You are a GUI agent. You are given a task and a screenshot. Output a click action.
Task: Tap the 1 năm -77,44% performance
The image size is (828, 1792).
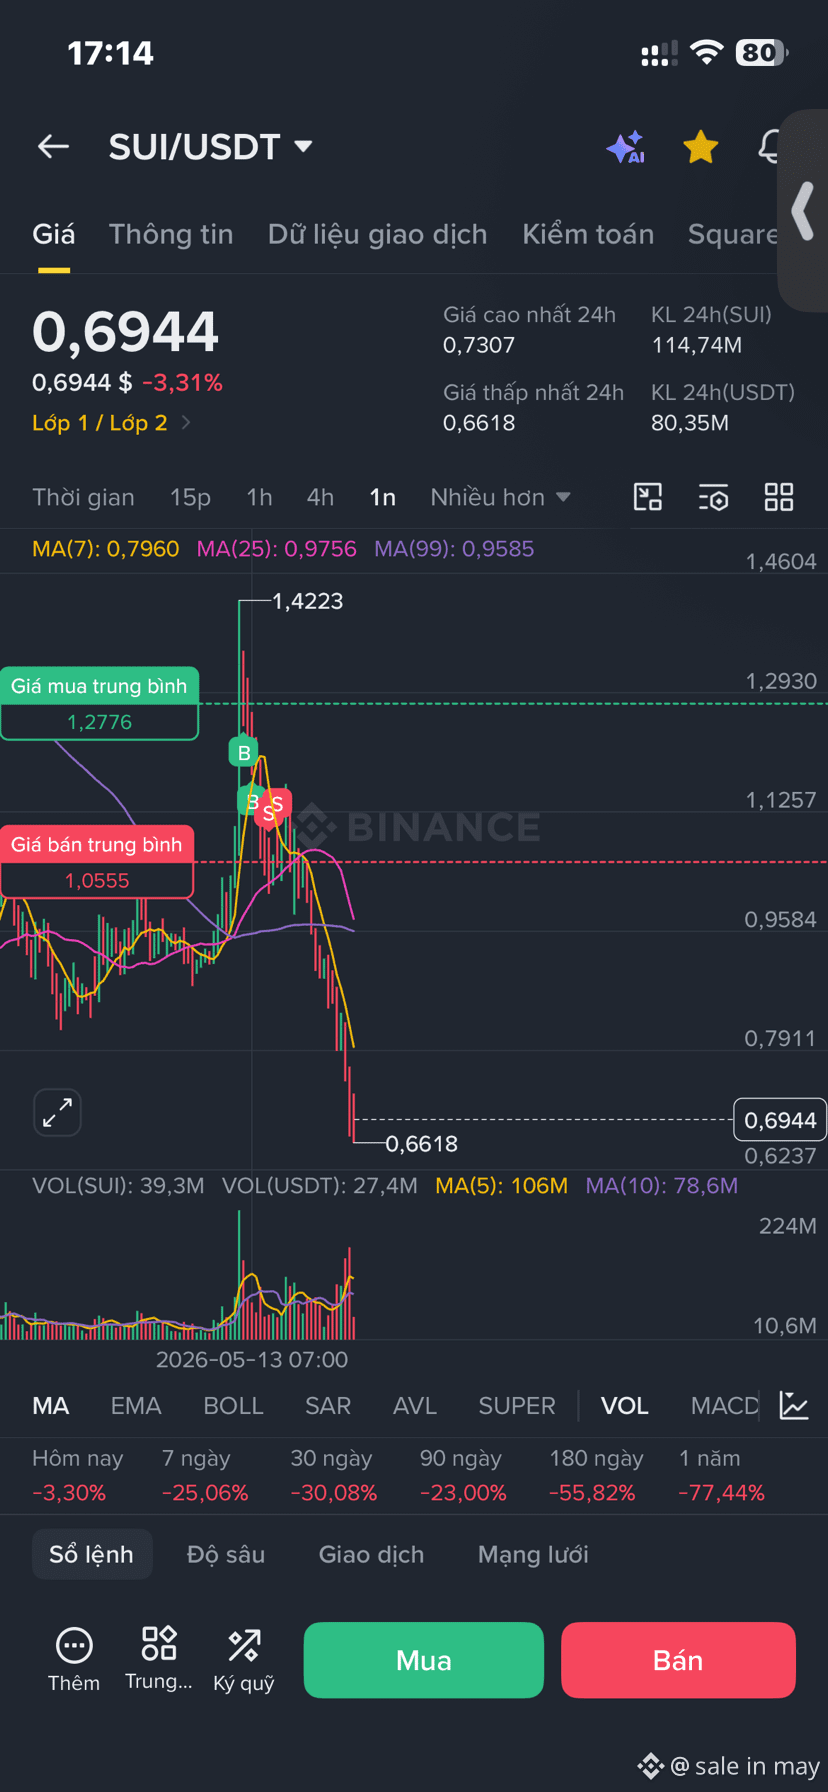(722, 1476)
